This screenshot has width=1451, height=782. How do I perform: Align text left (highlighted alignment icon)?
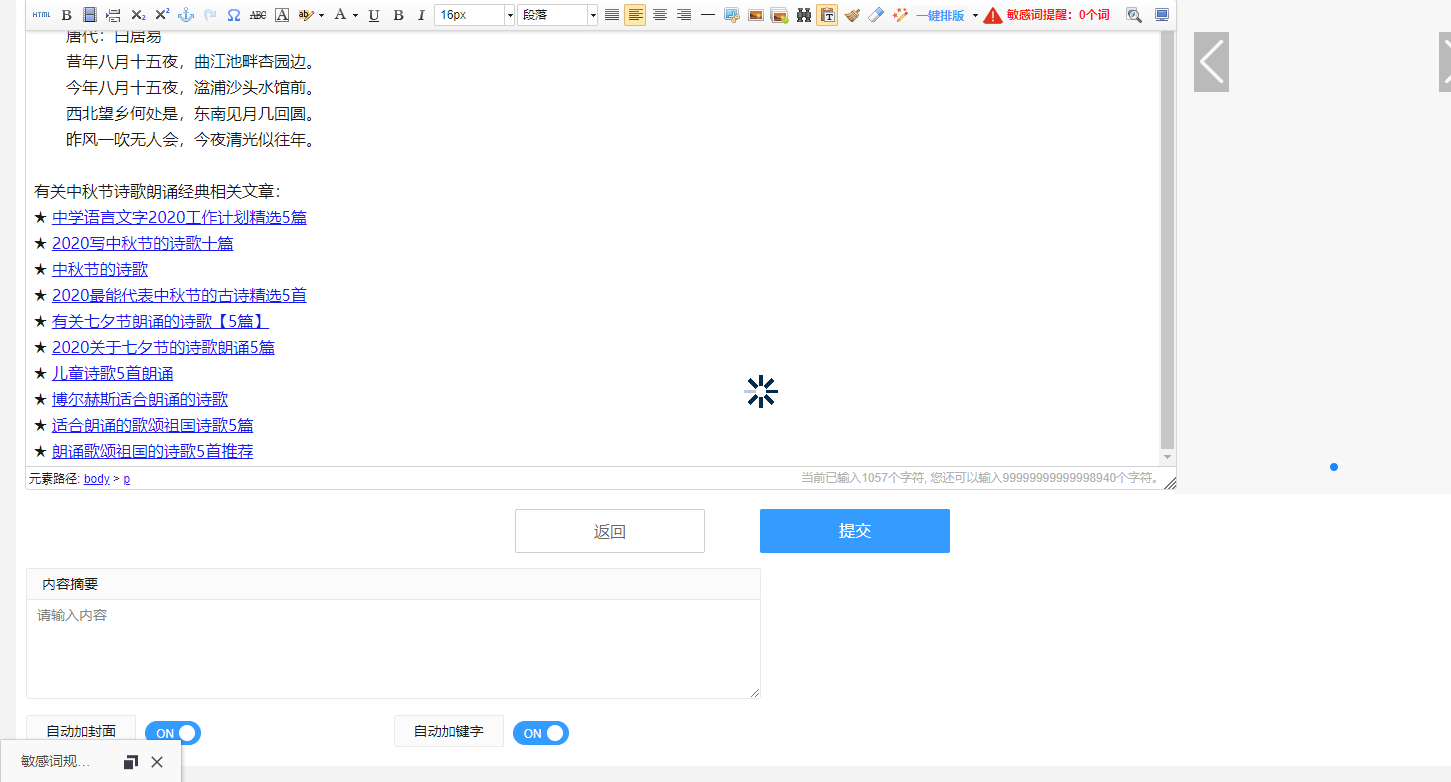pos(635,15)
